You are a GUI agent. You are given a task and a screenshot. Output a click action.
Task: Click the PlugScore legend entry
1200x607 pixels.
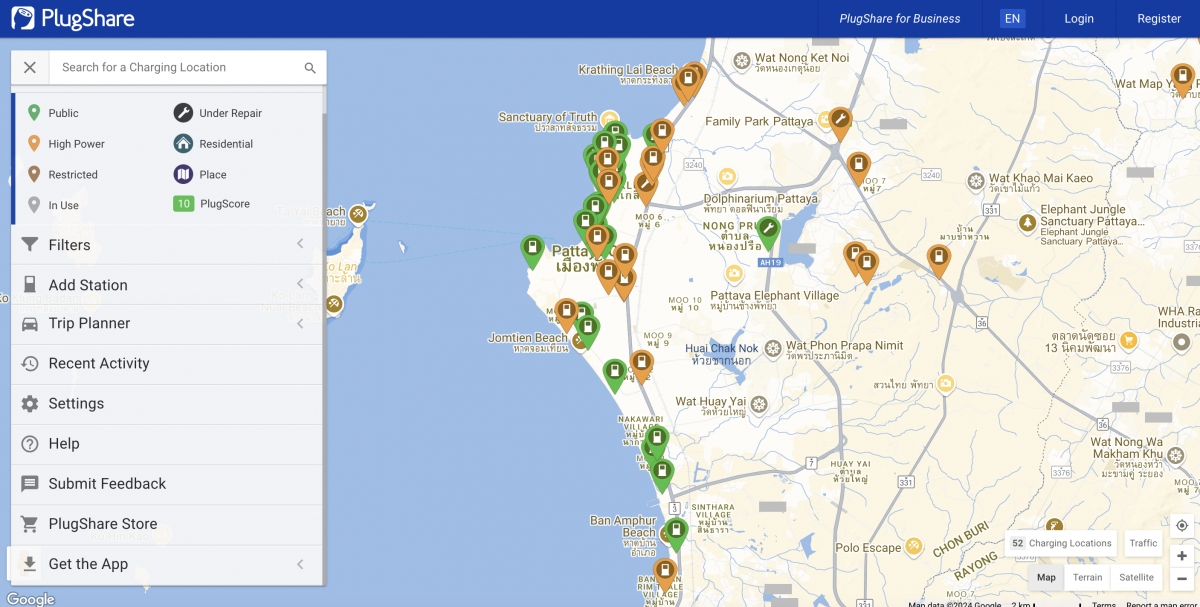212,204
